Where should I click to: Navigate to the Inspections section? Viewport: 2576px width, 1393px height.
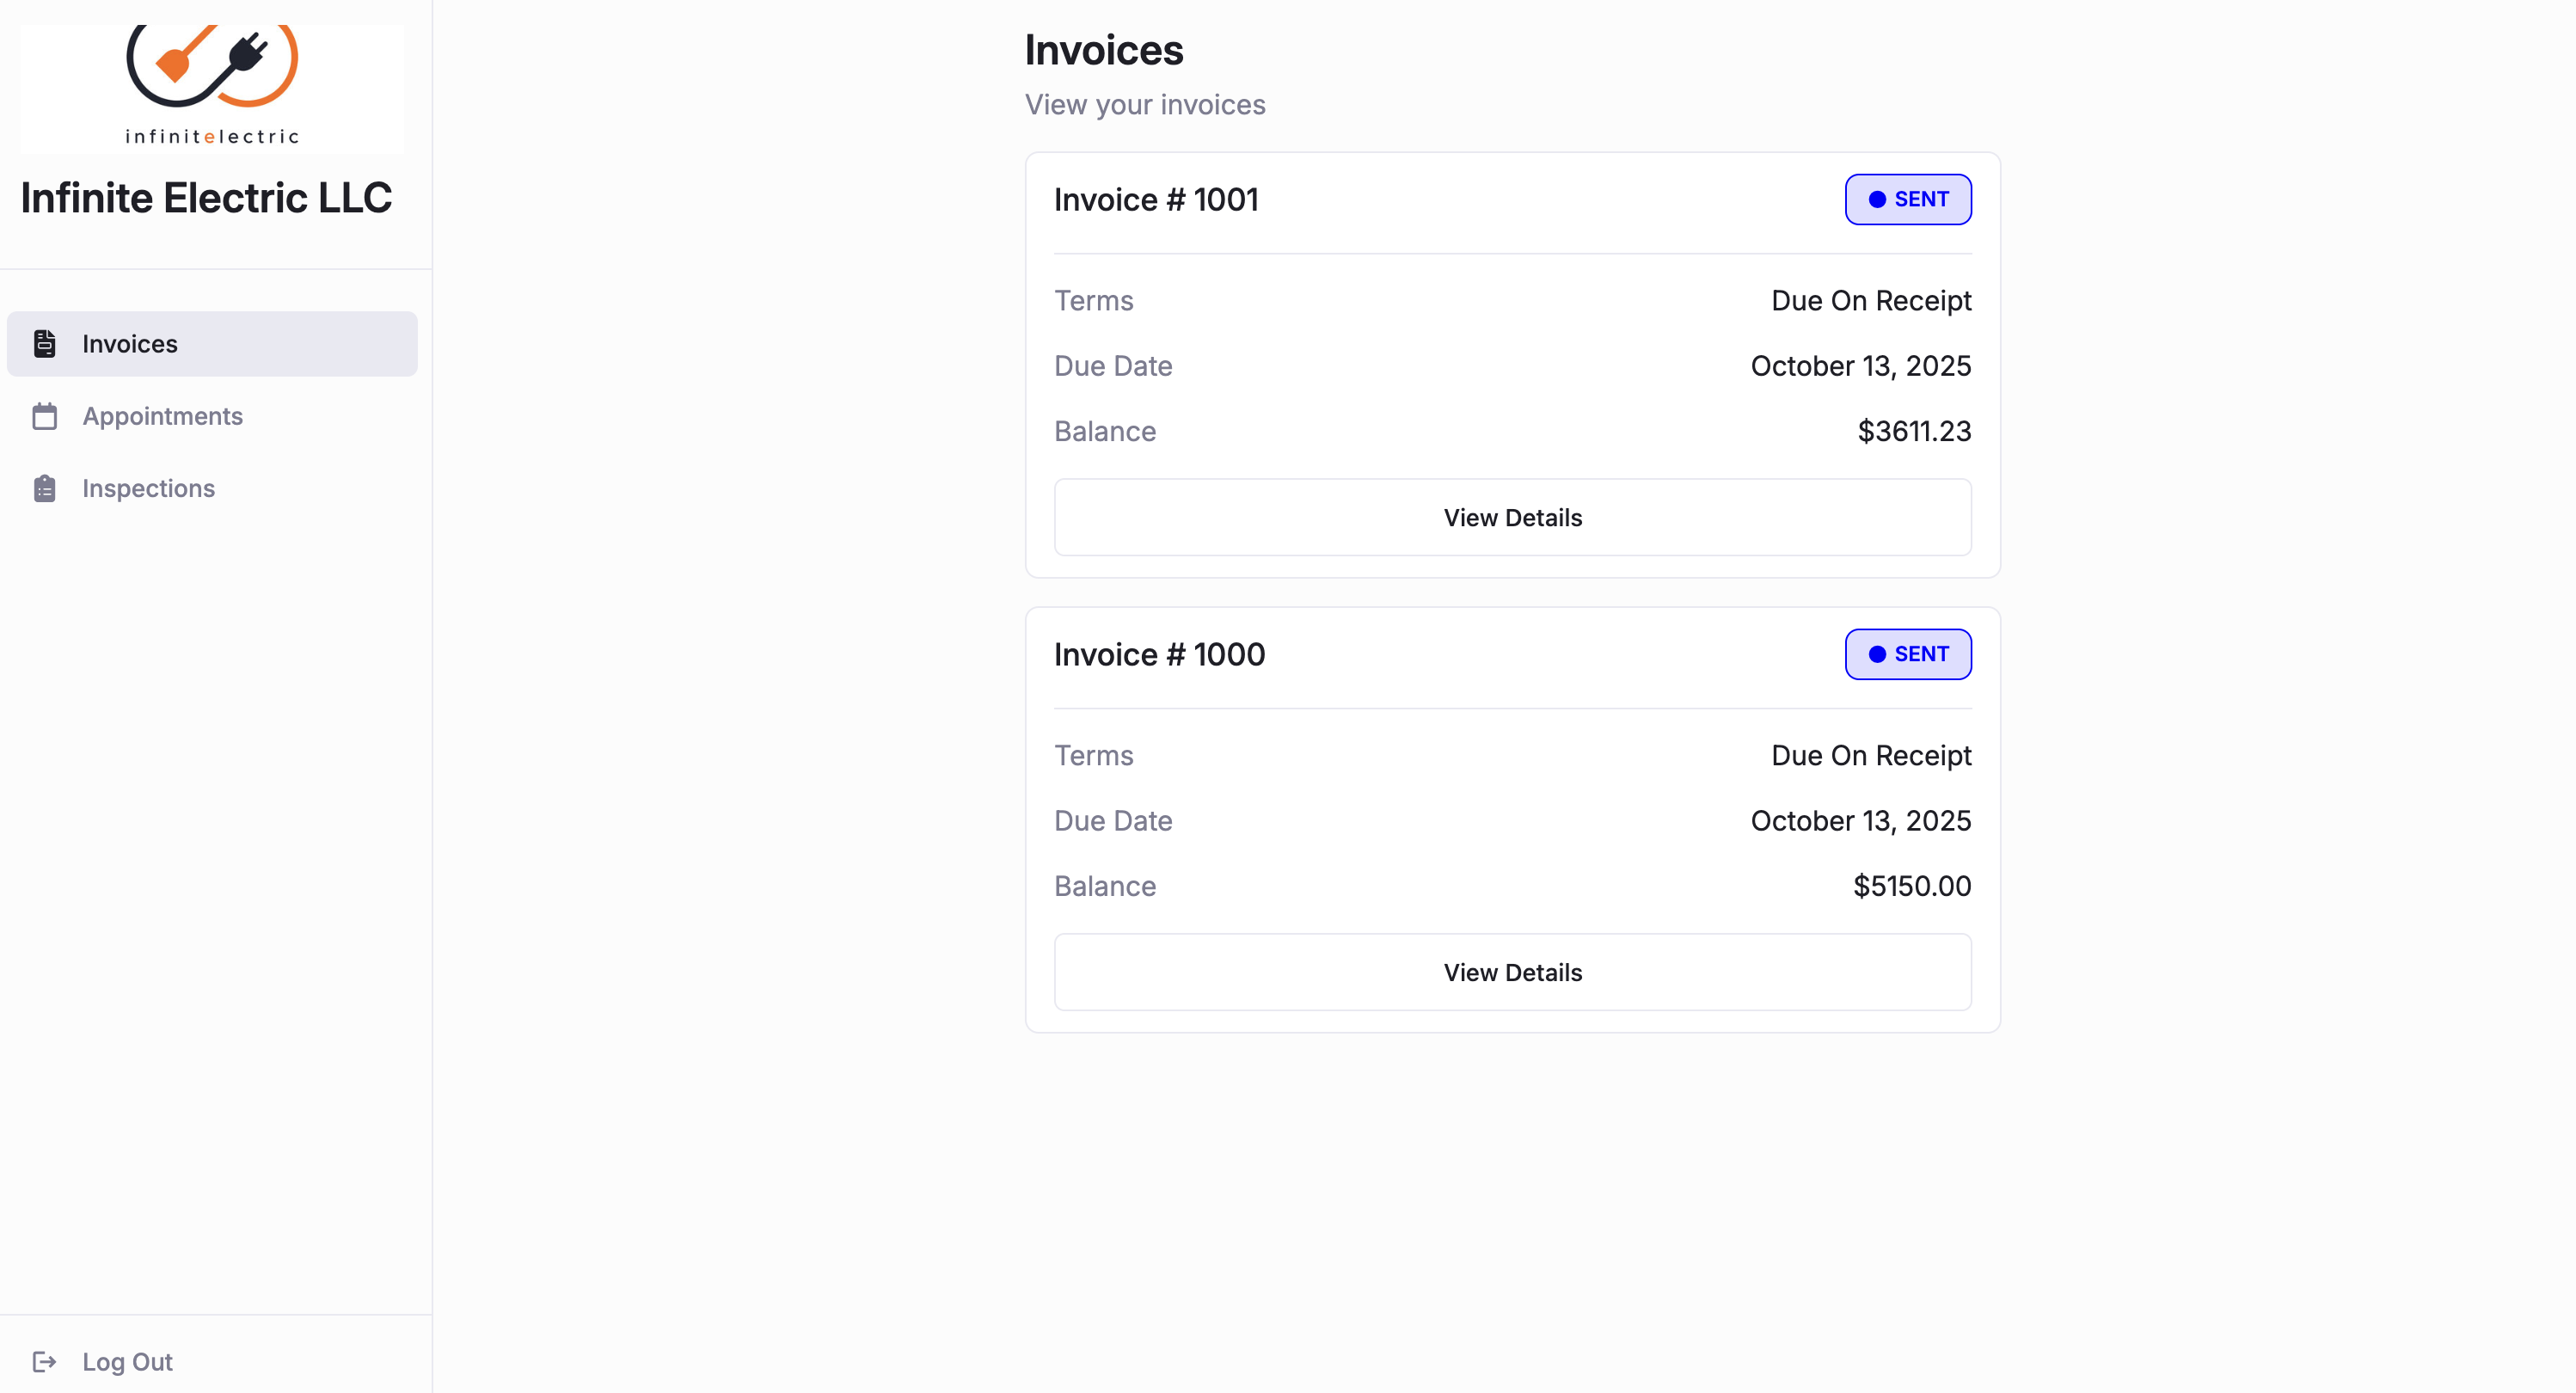click(x=148, y=489)
